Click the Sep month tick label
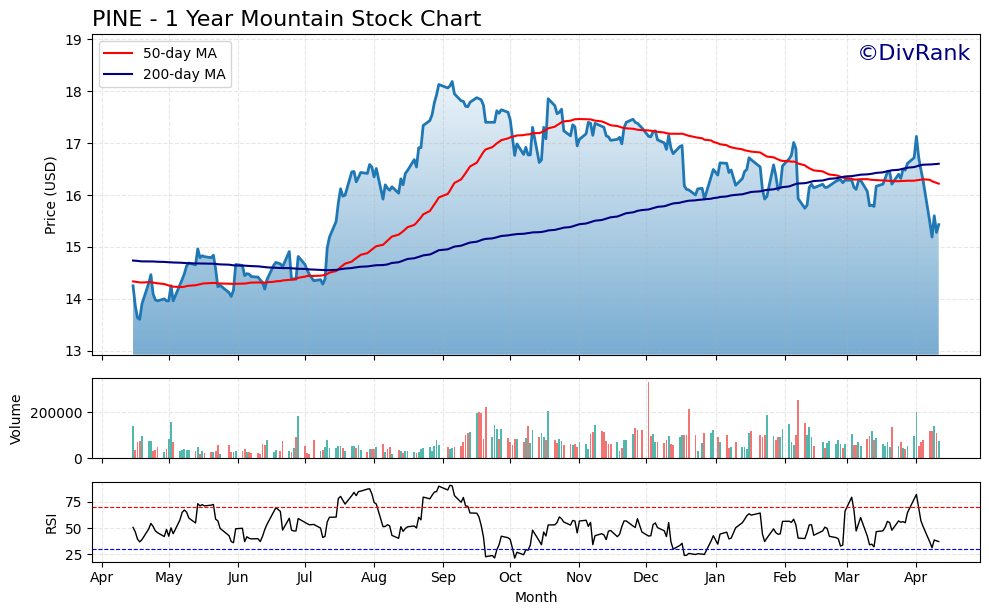989x615 pixels. (443, 578)
